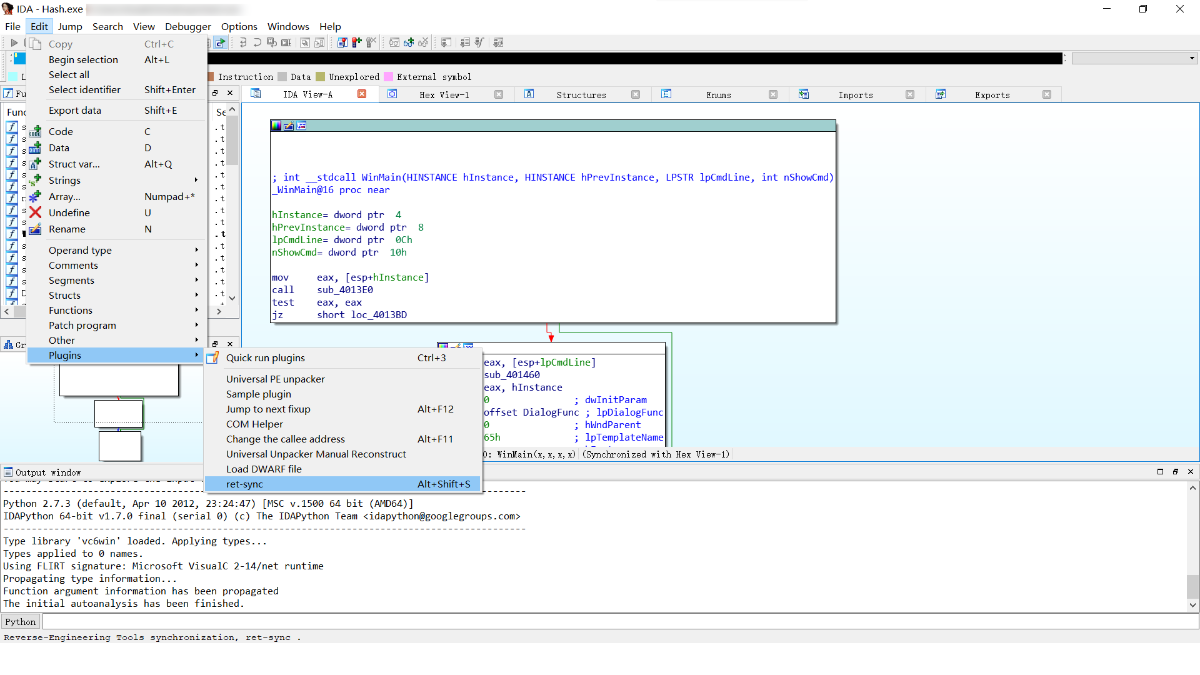The height and width of the screenshot is (675, 1200).
Task: Click the Array menu icon
Action: [x=36, y=197]
